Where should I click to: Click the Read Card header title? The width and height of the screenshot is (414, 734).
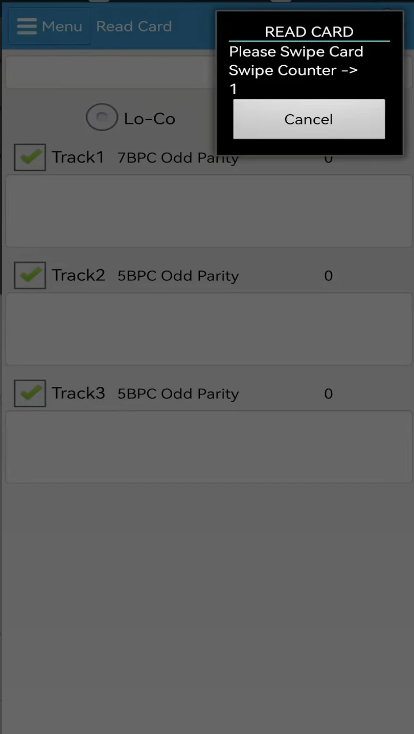134,26
